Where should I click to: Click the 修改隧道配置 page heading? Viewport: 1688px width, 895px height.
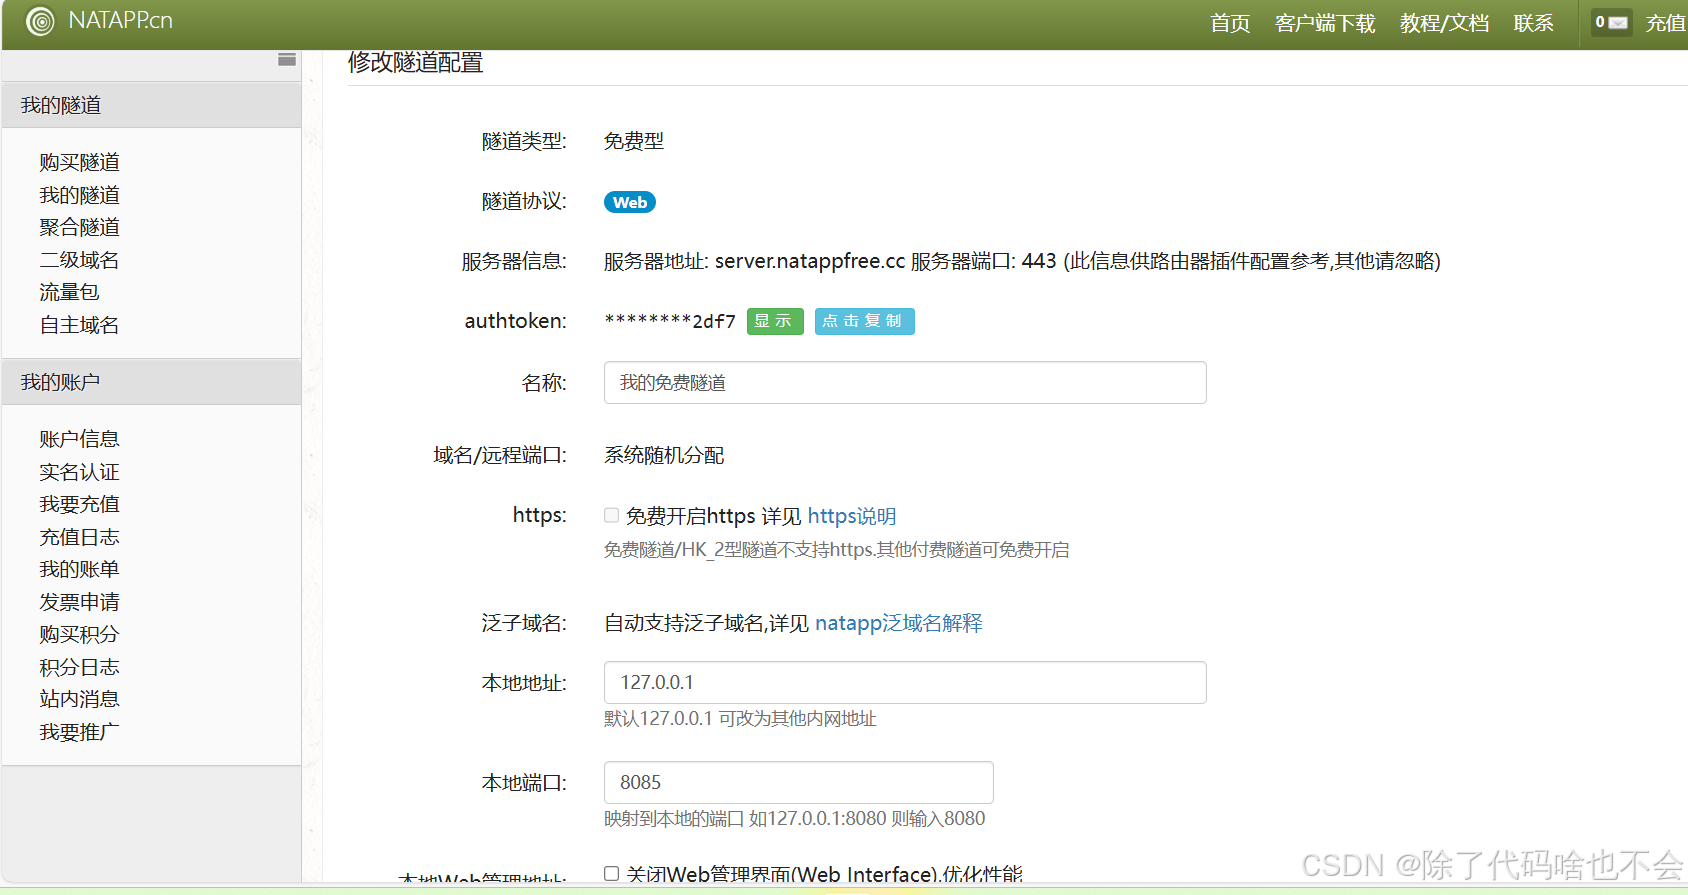(416, 62)
